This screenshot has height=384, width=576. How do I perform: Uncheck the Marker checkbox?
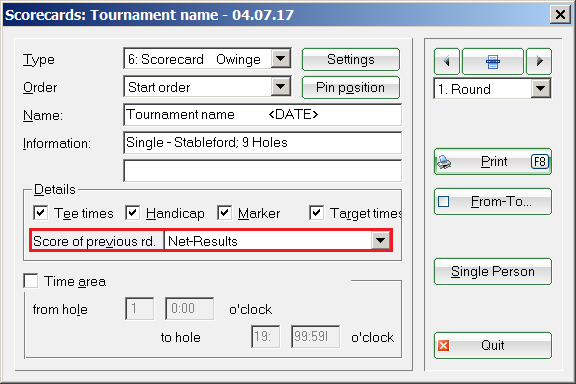click(x=224, y=213)
